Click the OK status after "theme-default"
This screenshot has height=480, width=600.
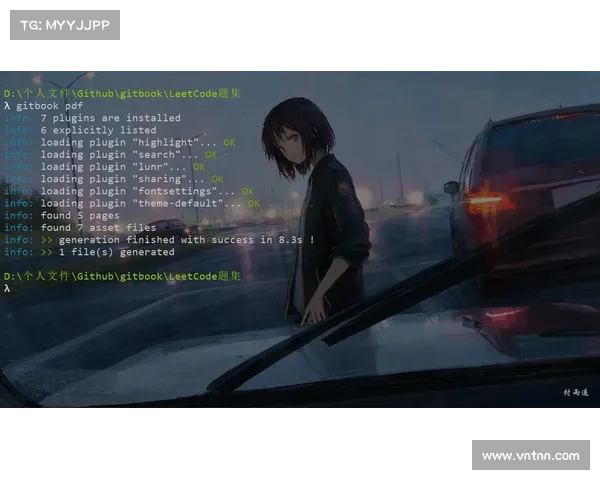pyautogui.click(x=254, y=203)
